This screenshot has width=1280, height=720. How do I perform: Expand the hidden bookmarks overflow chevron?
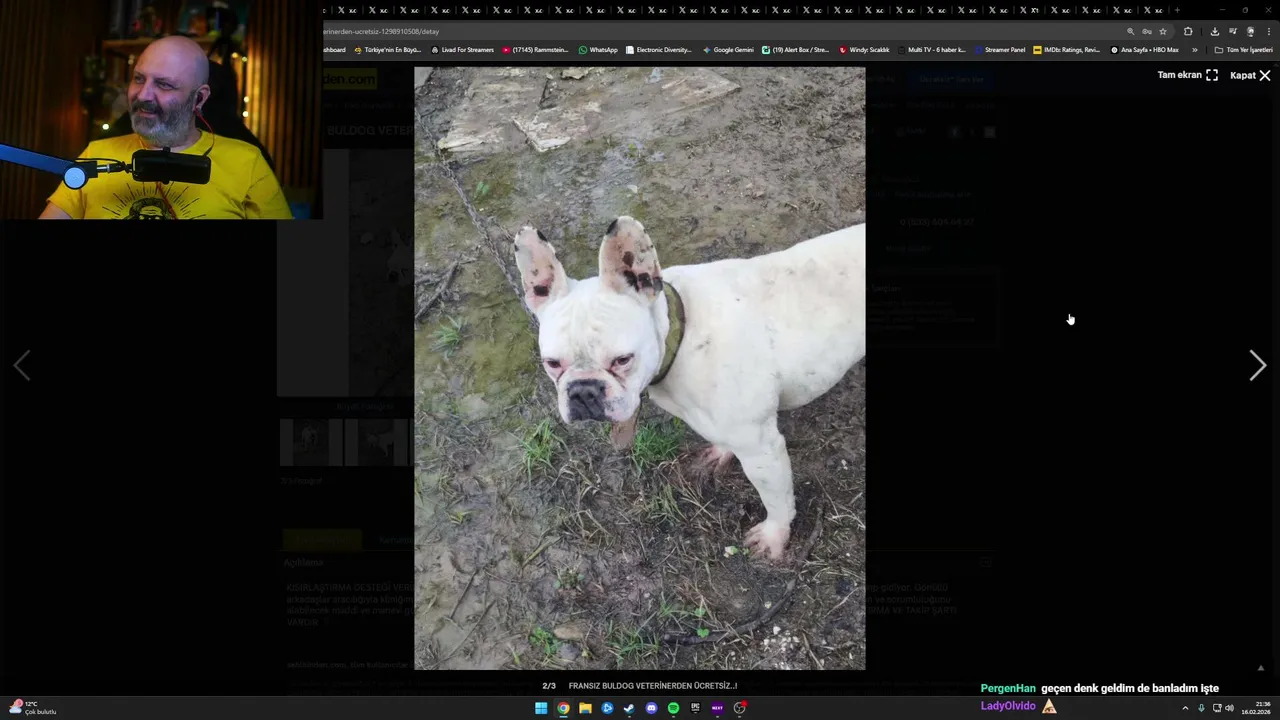pos(1194,49)
